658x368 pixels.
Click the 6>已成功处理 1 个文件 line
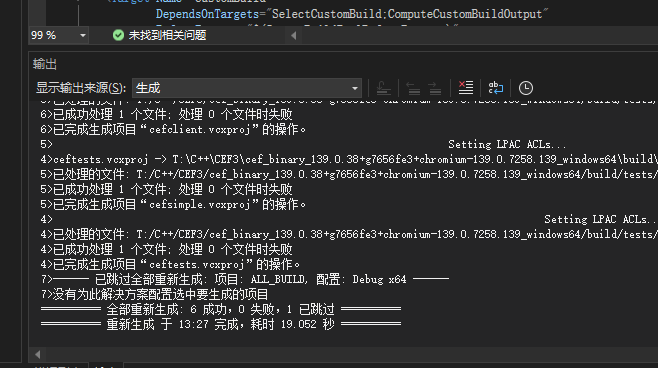point(166,115)
